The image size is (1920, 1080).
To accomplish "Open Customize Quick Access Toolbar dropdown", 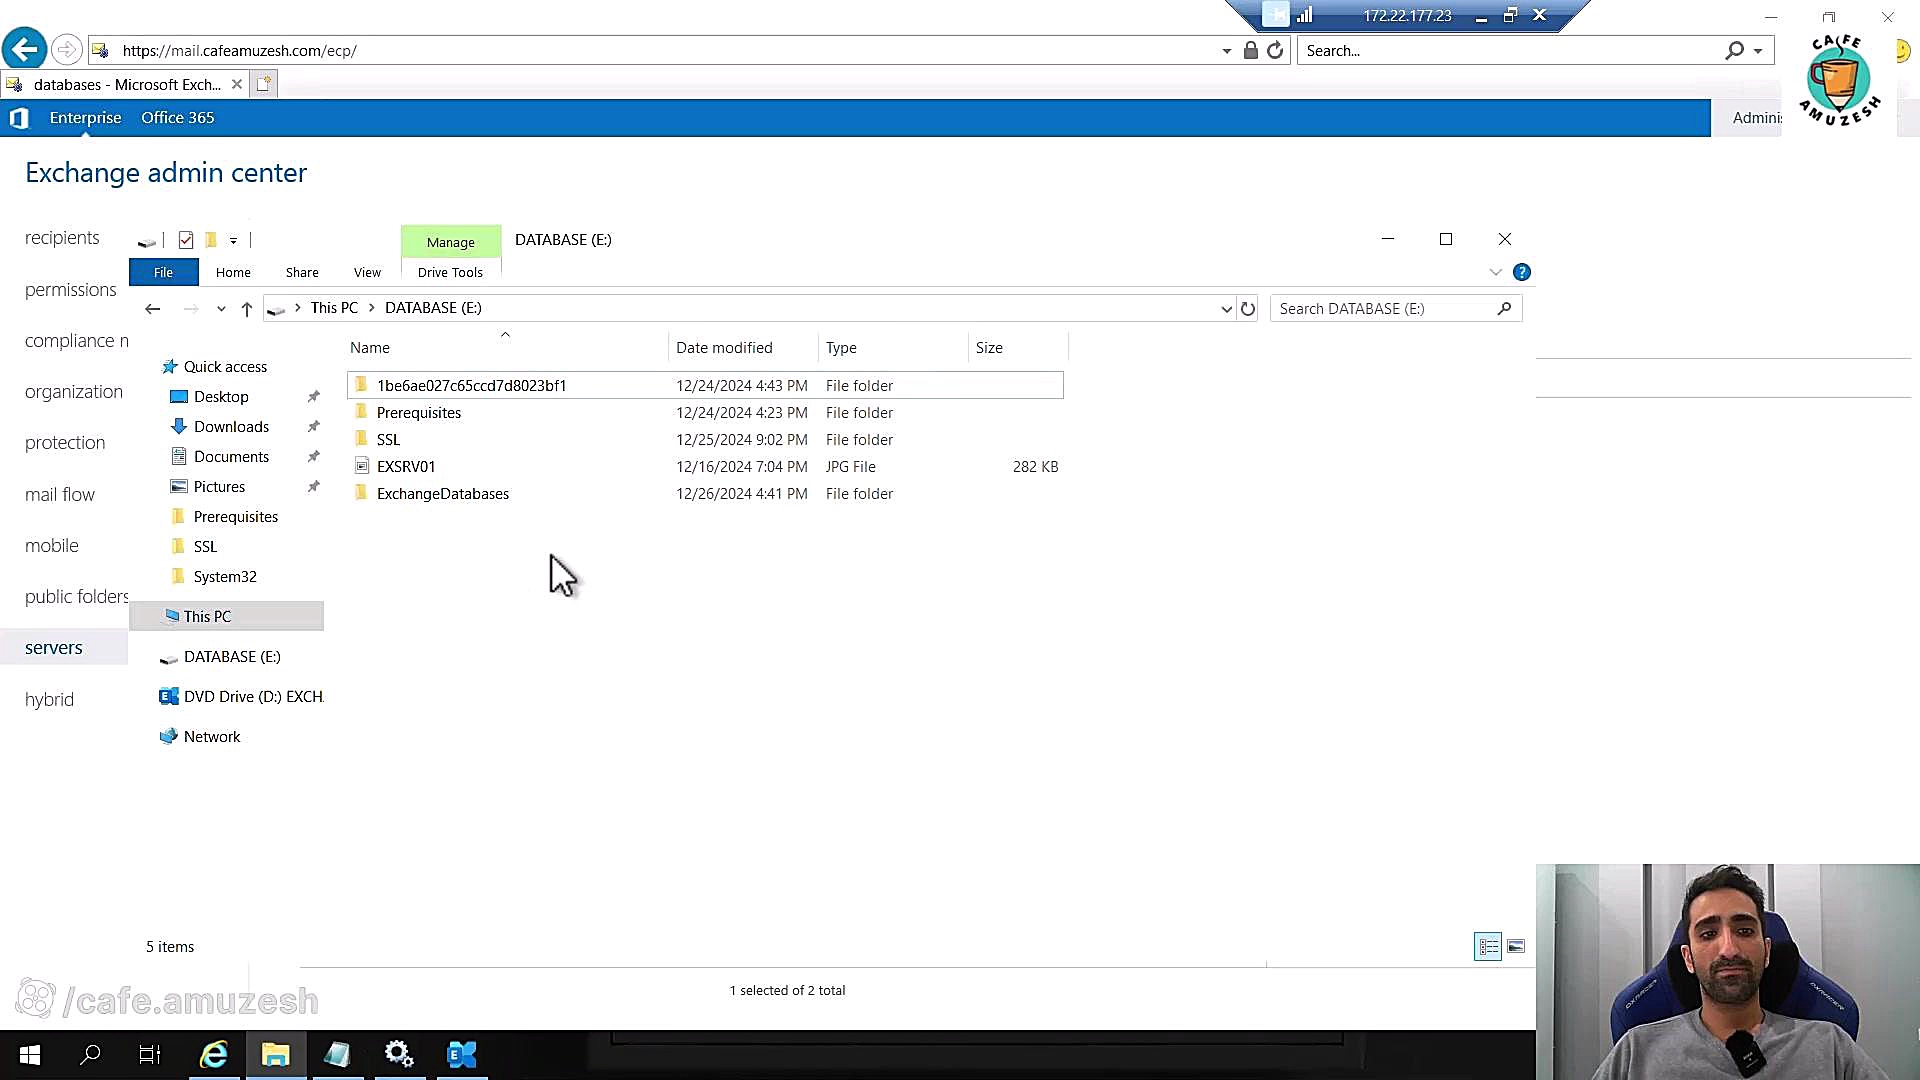I will click(x=233, y=240).
